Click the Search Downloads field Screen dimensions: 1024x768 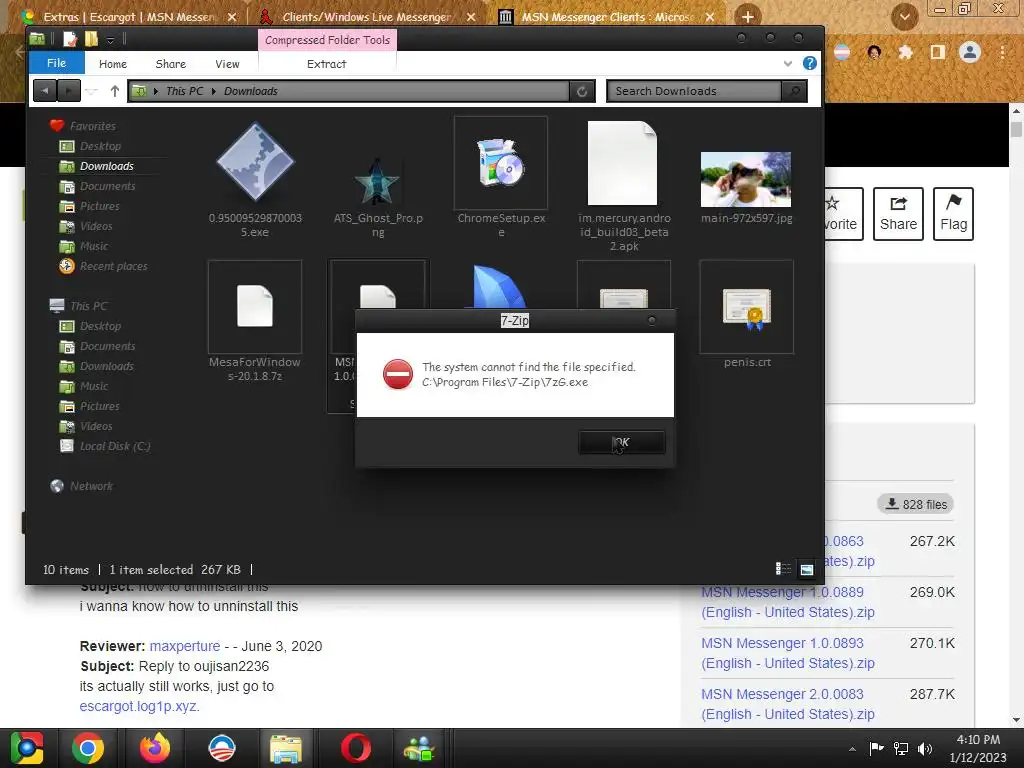pos(694,91)
